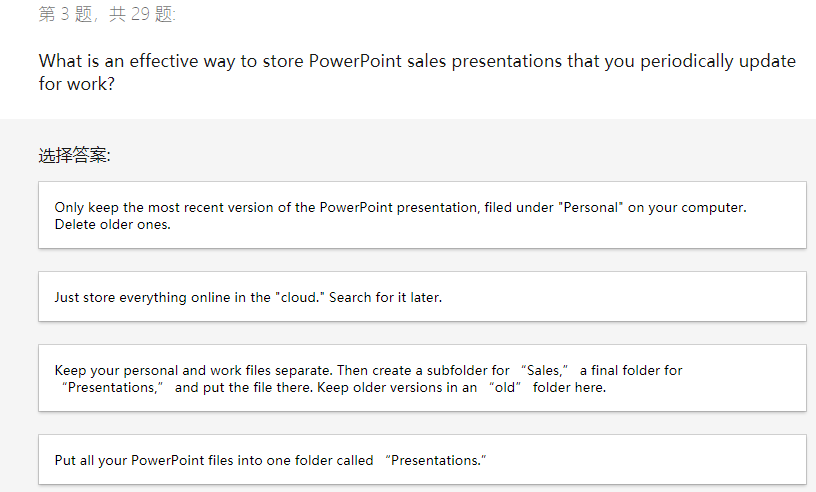Click the words "Delete older ones." in first answer
Viewport: 816px width, 492px height.
(x=112, y=224)
